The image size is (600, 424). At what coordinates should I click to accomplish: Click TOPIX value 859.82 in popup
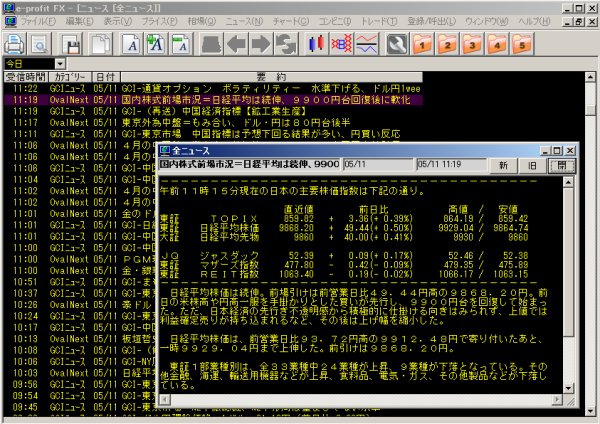[298, 219]
